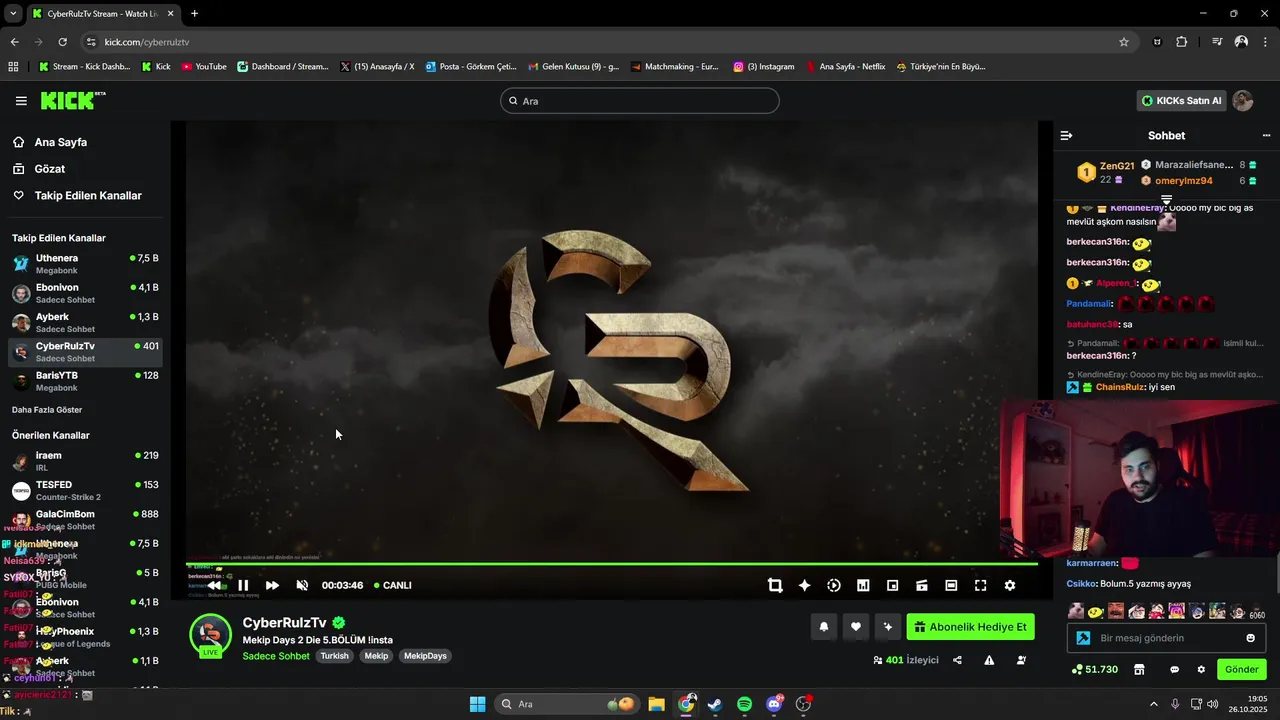Open player settings gear

pos(1010,586)
